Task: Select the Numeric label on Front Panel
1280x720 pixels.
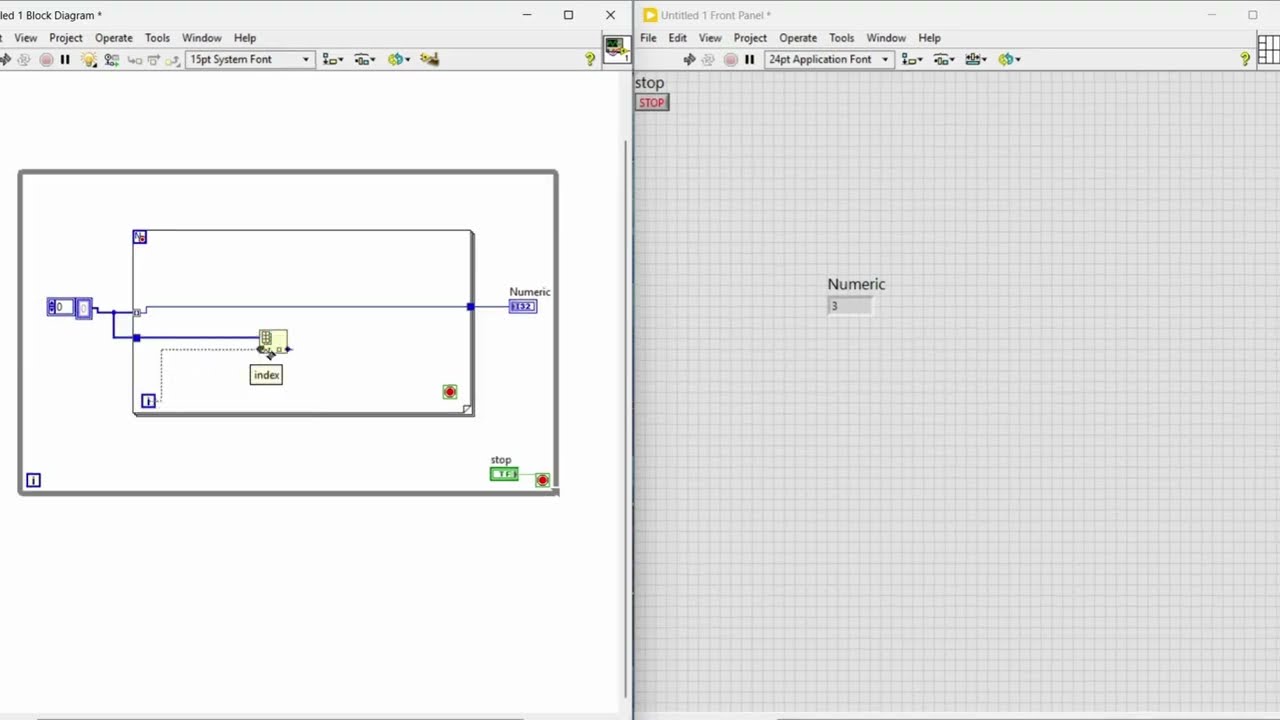Action: tap(856, 284)
